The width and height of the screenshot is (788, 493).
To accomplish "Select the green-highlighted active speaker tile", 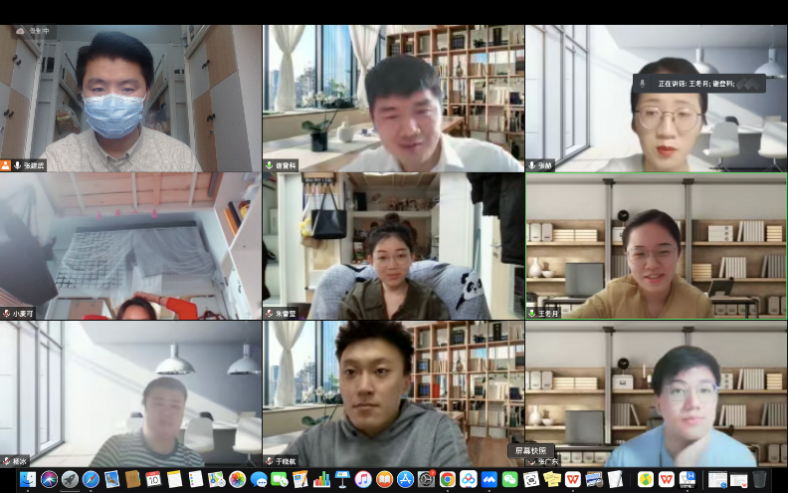I will (x=656, y=245).
